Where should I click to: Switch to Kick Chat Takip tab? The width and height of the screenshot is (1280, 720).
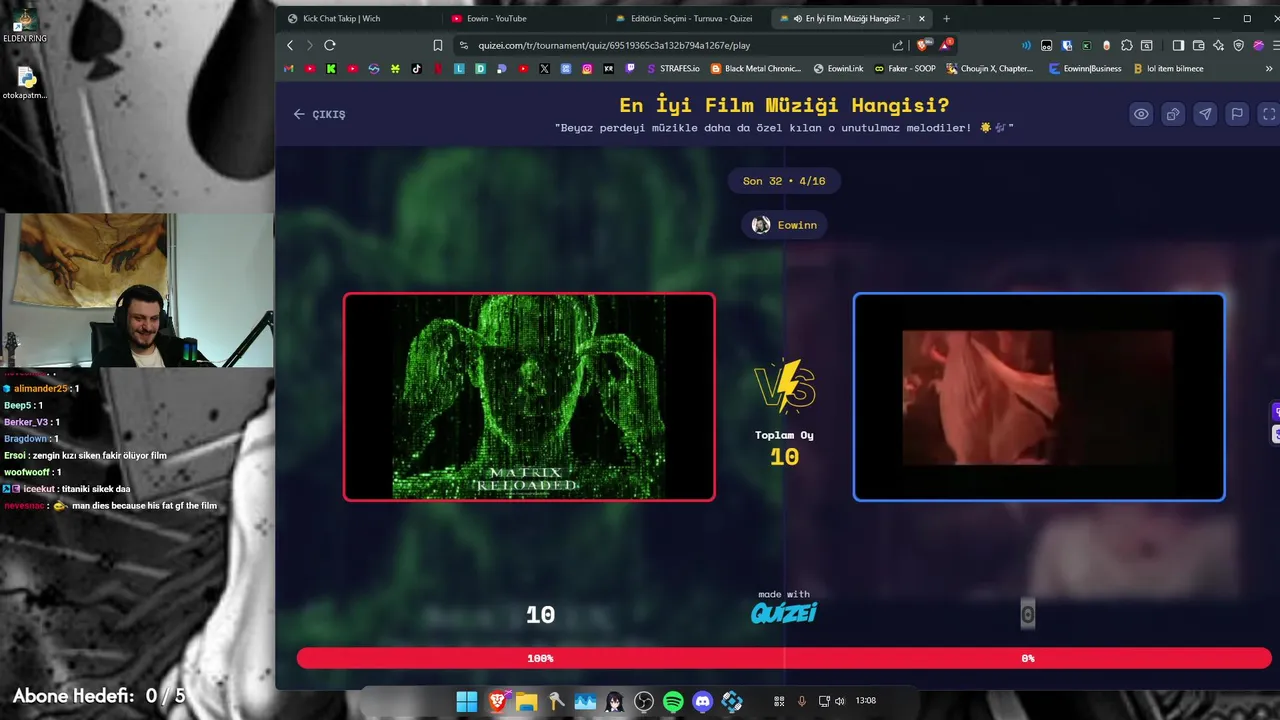coord(356,18)
